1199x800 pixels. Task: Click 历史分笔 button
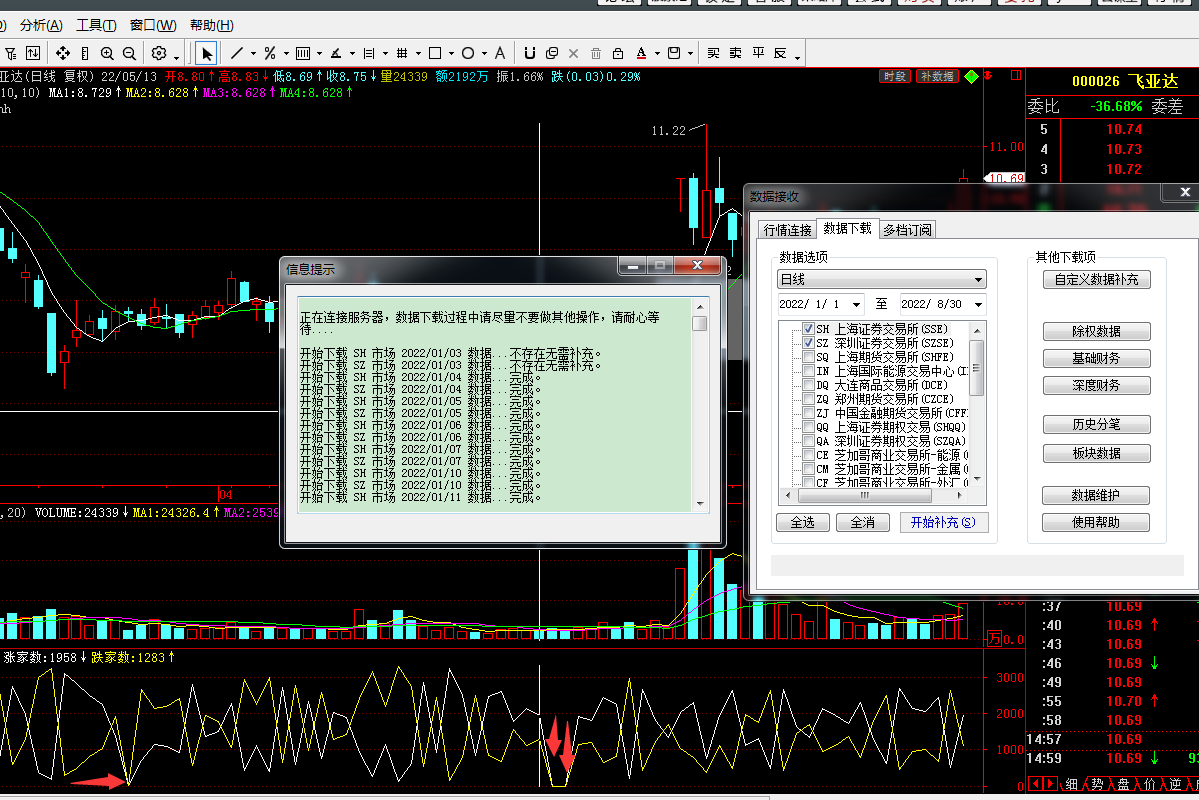pyautogui.click(x=1097, y=424)
